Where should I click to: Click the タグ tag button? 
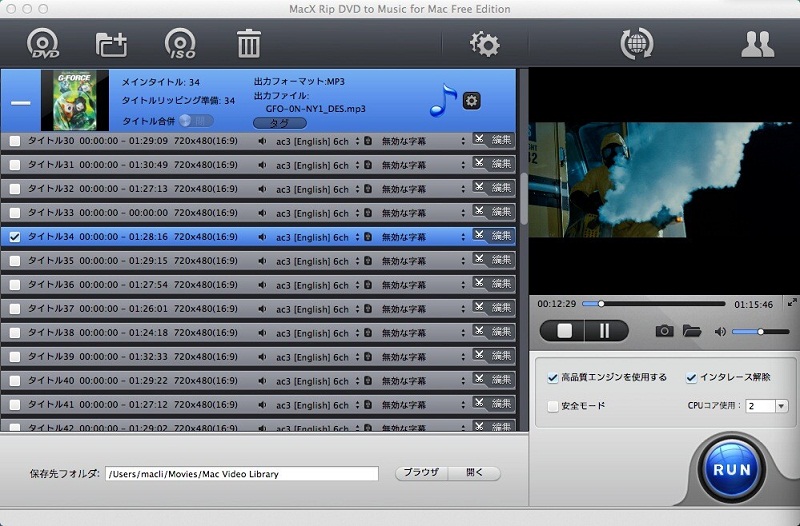(280, 123)
